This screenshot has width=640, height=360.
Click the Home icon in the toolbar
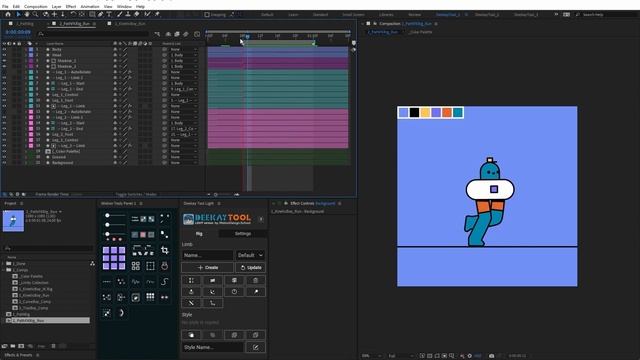[8, 14]
